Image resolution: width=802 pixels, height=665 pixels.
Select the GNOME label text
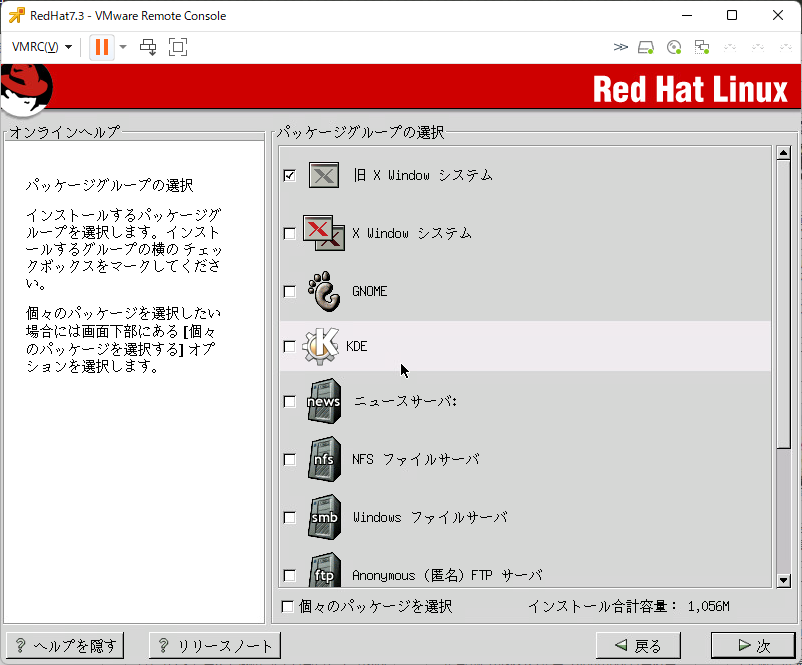(x=369, y=291)
